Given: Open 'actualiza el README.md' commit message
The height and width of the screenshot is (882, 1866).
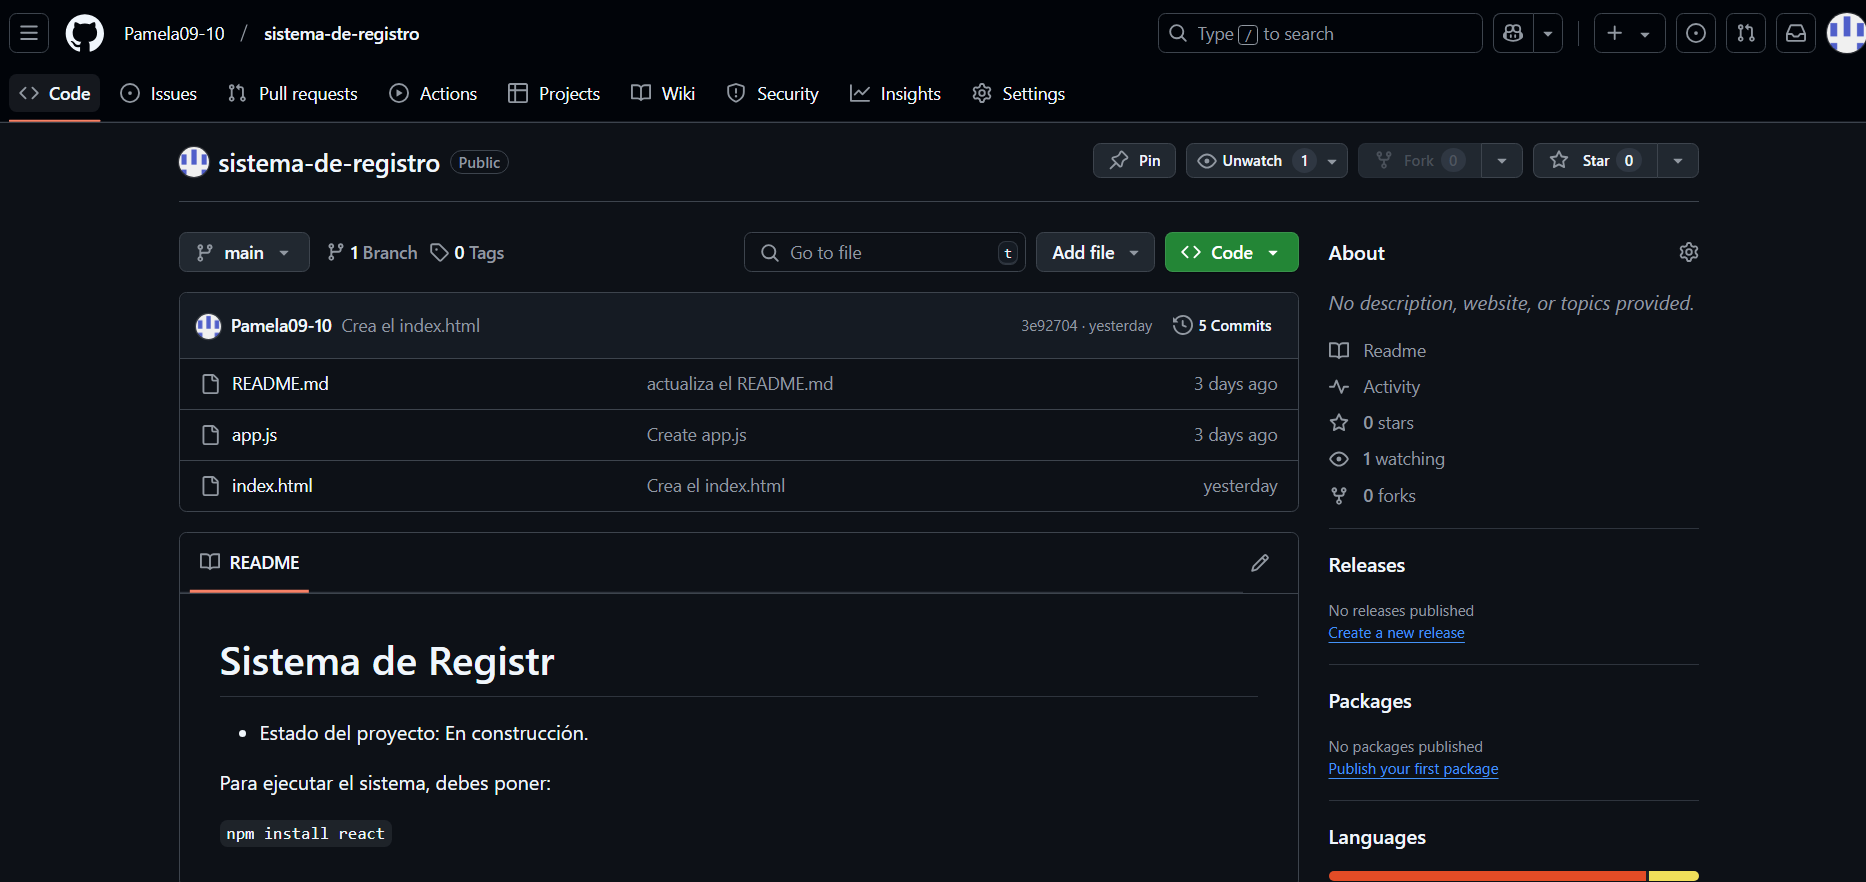Looking at the screenshot, I should 740,384.
